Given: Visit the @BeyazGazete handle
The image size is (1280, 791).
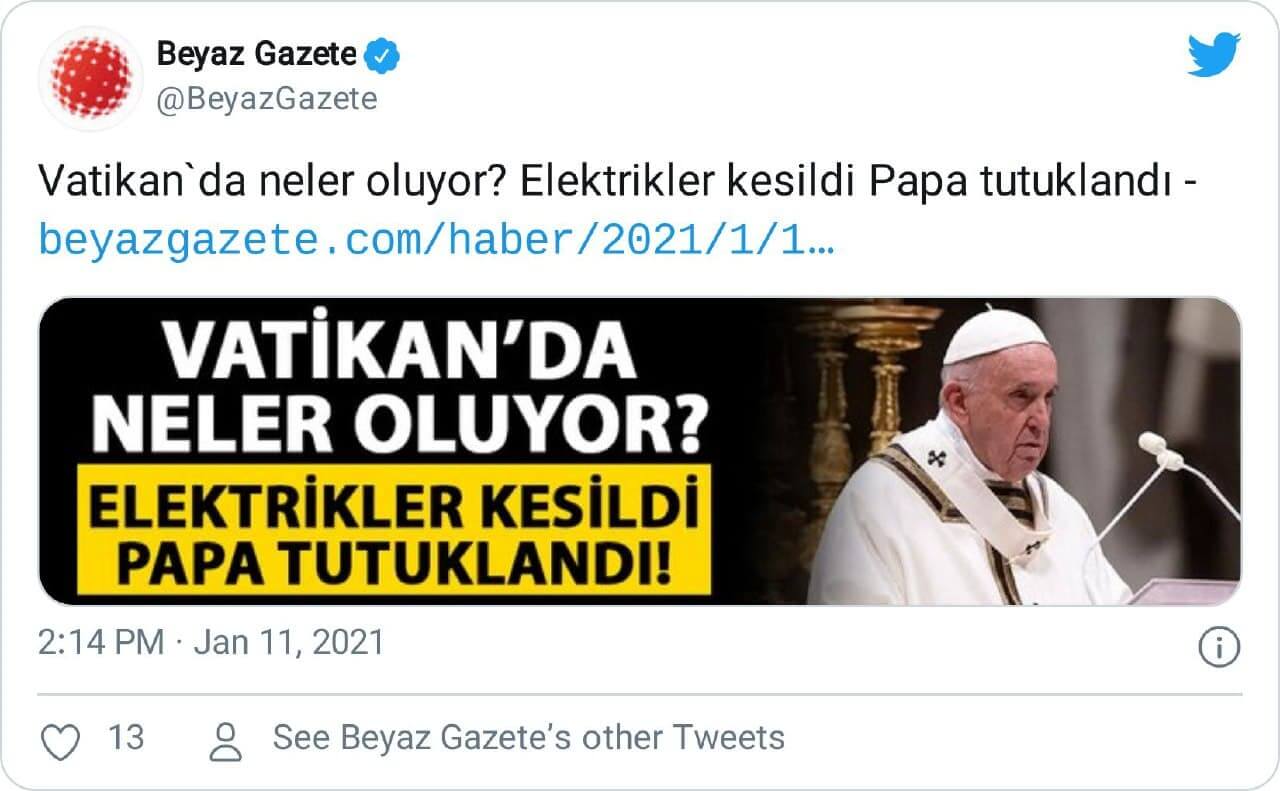Looking at the screenshot, I should 267,100.
